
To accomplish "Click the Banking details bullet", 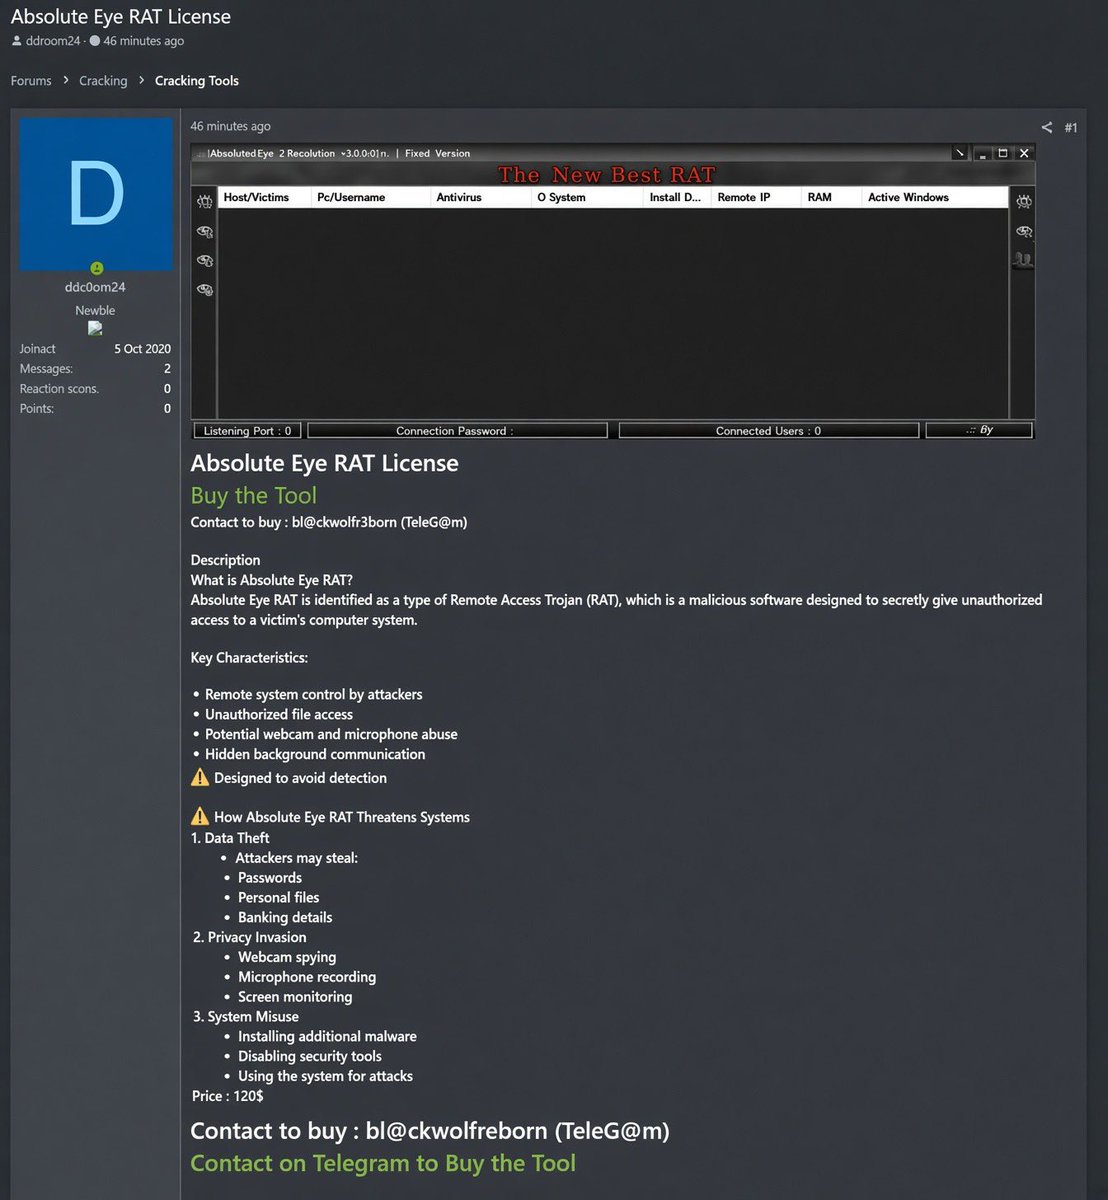I will [x=285, y=917].
